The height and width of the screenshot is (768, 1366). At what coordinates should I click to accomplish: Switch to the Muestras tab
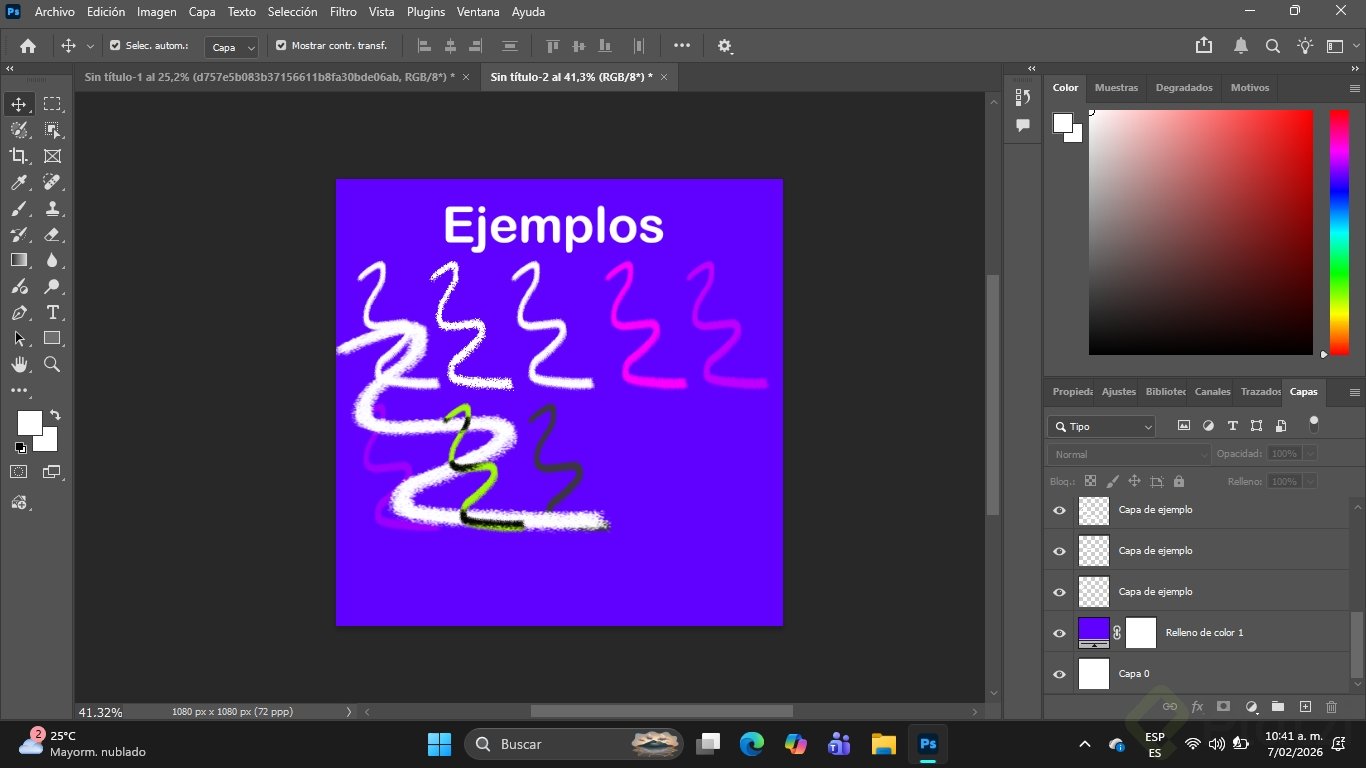pyautogui.click(x=1116, y=88)
